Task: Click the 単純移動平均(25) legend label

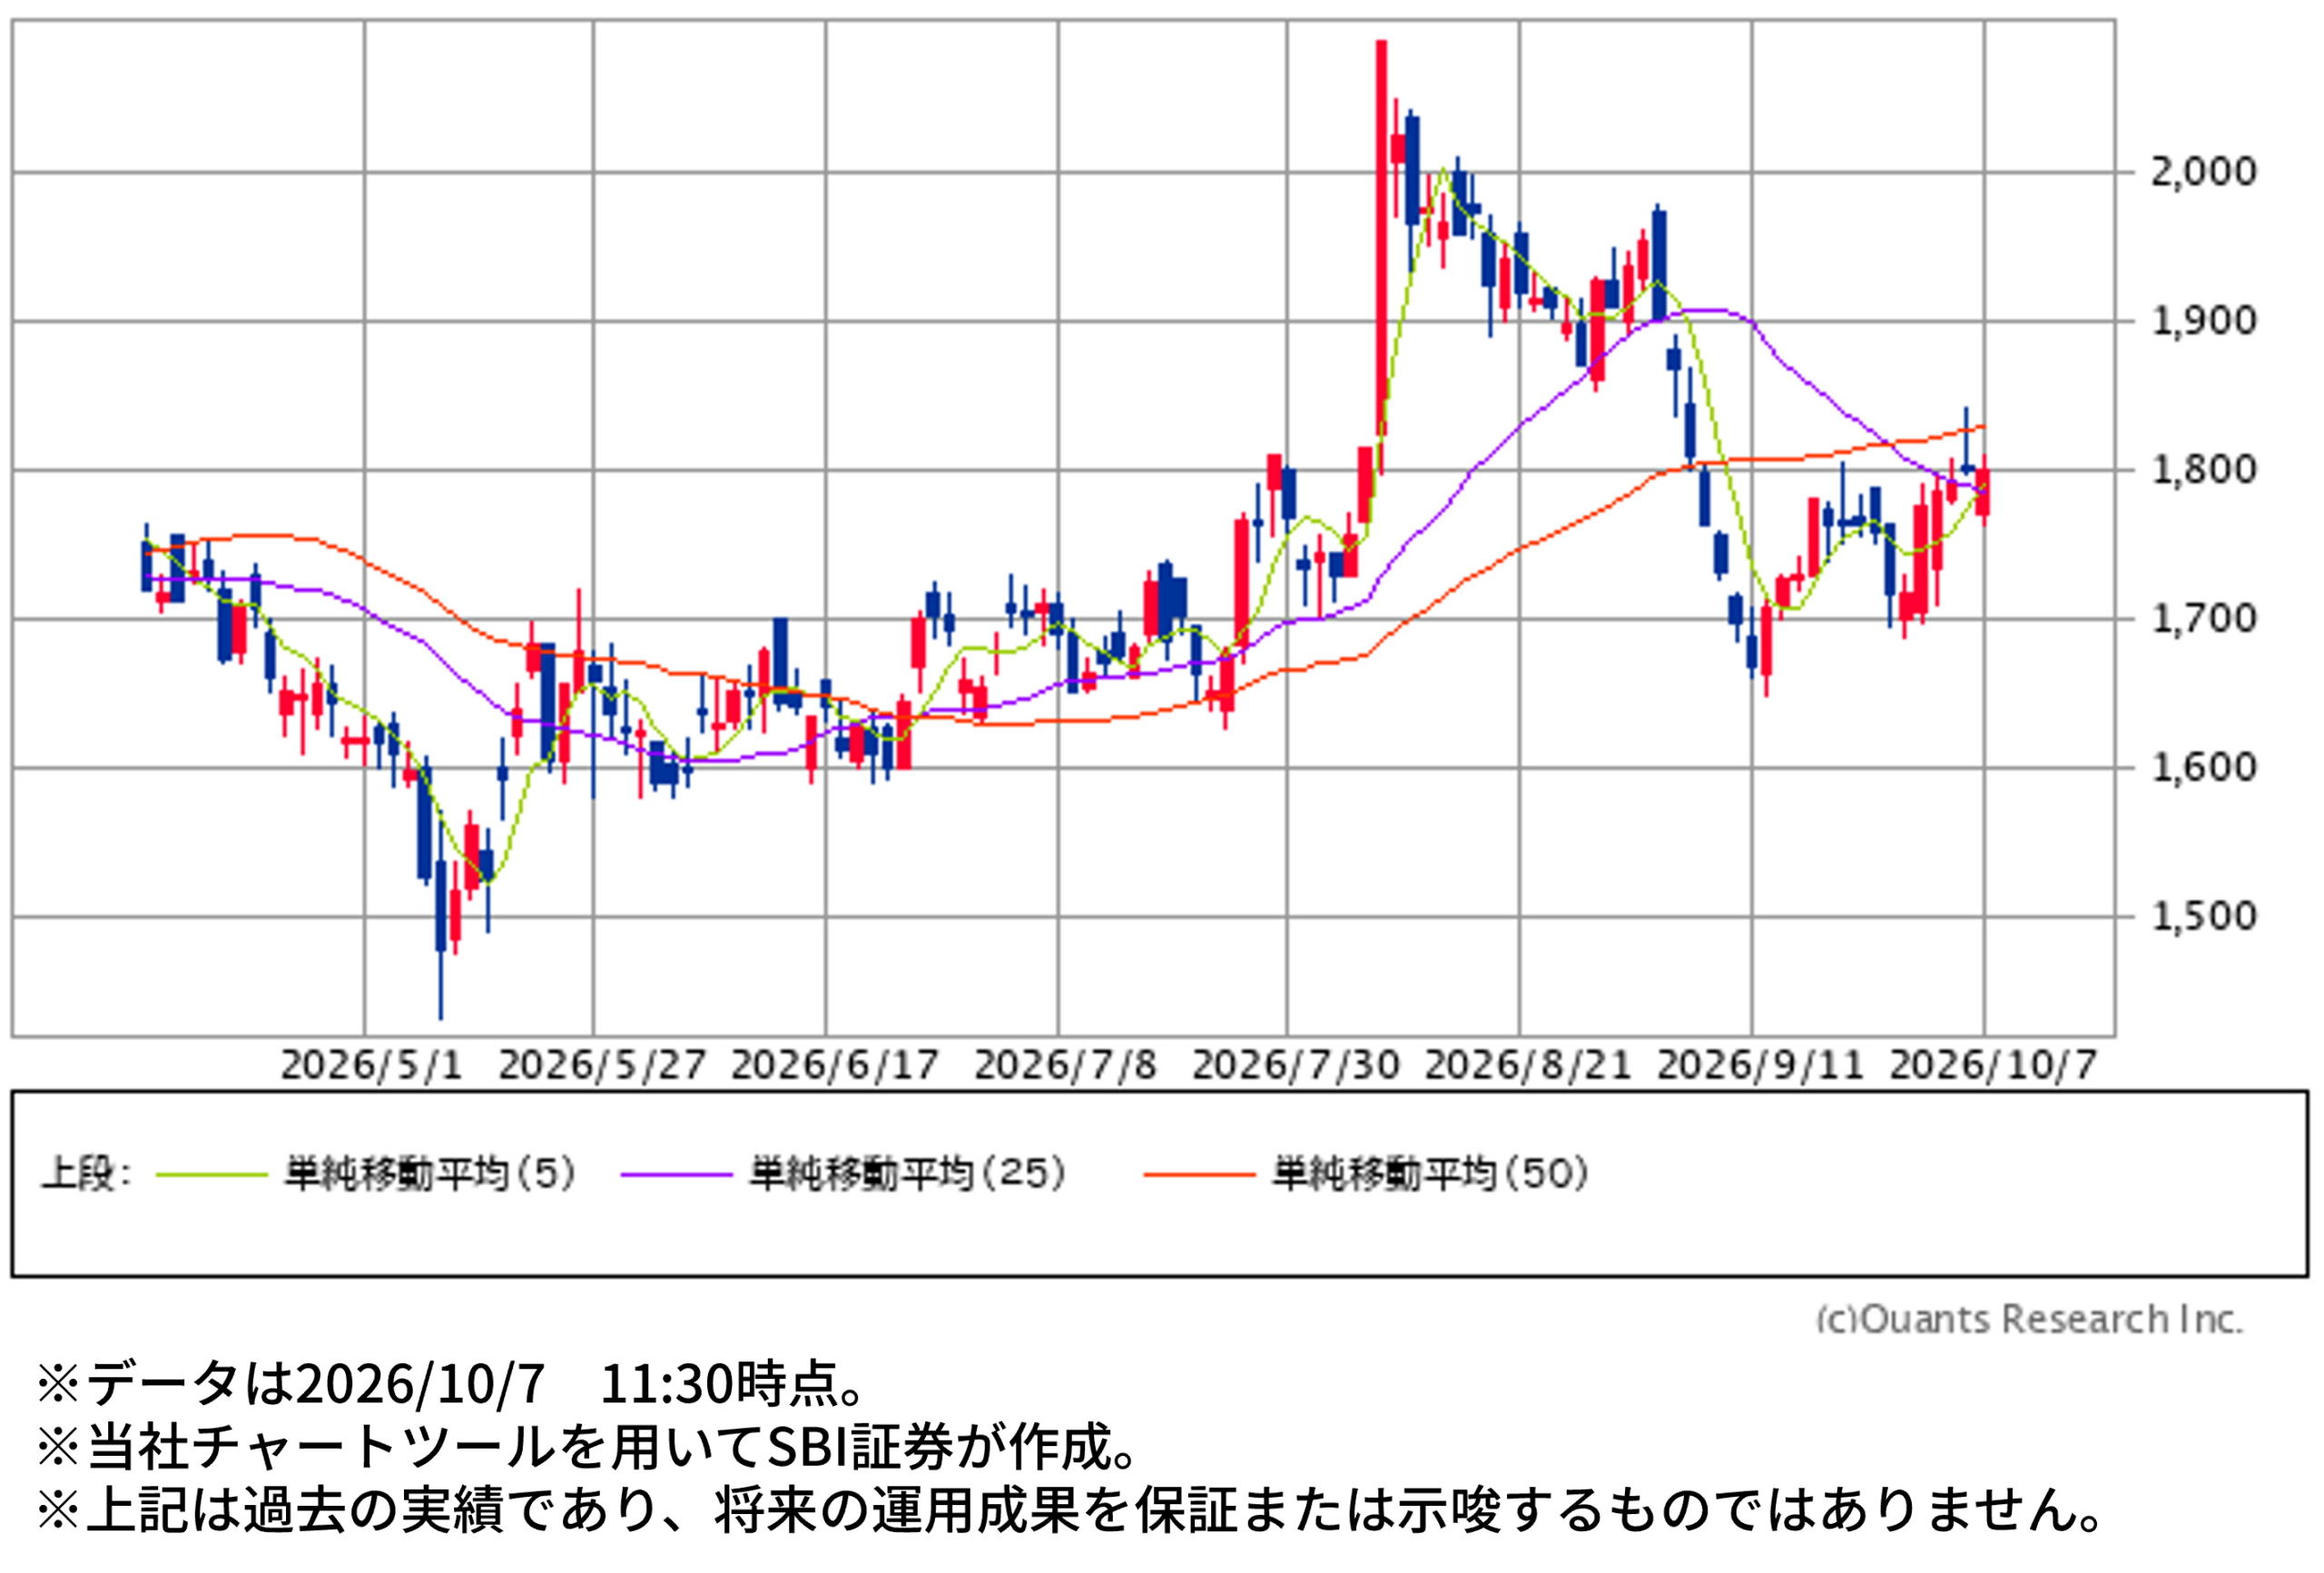Action: 908,1174
